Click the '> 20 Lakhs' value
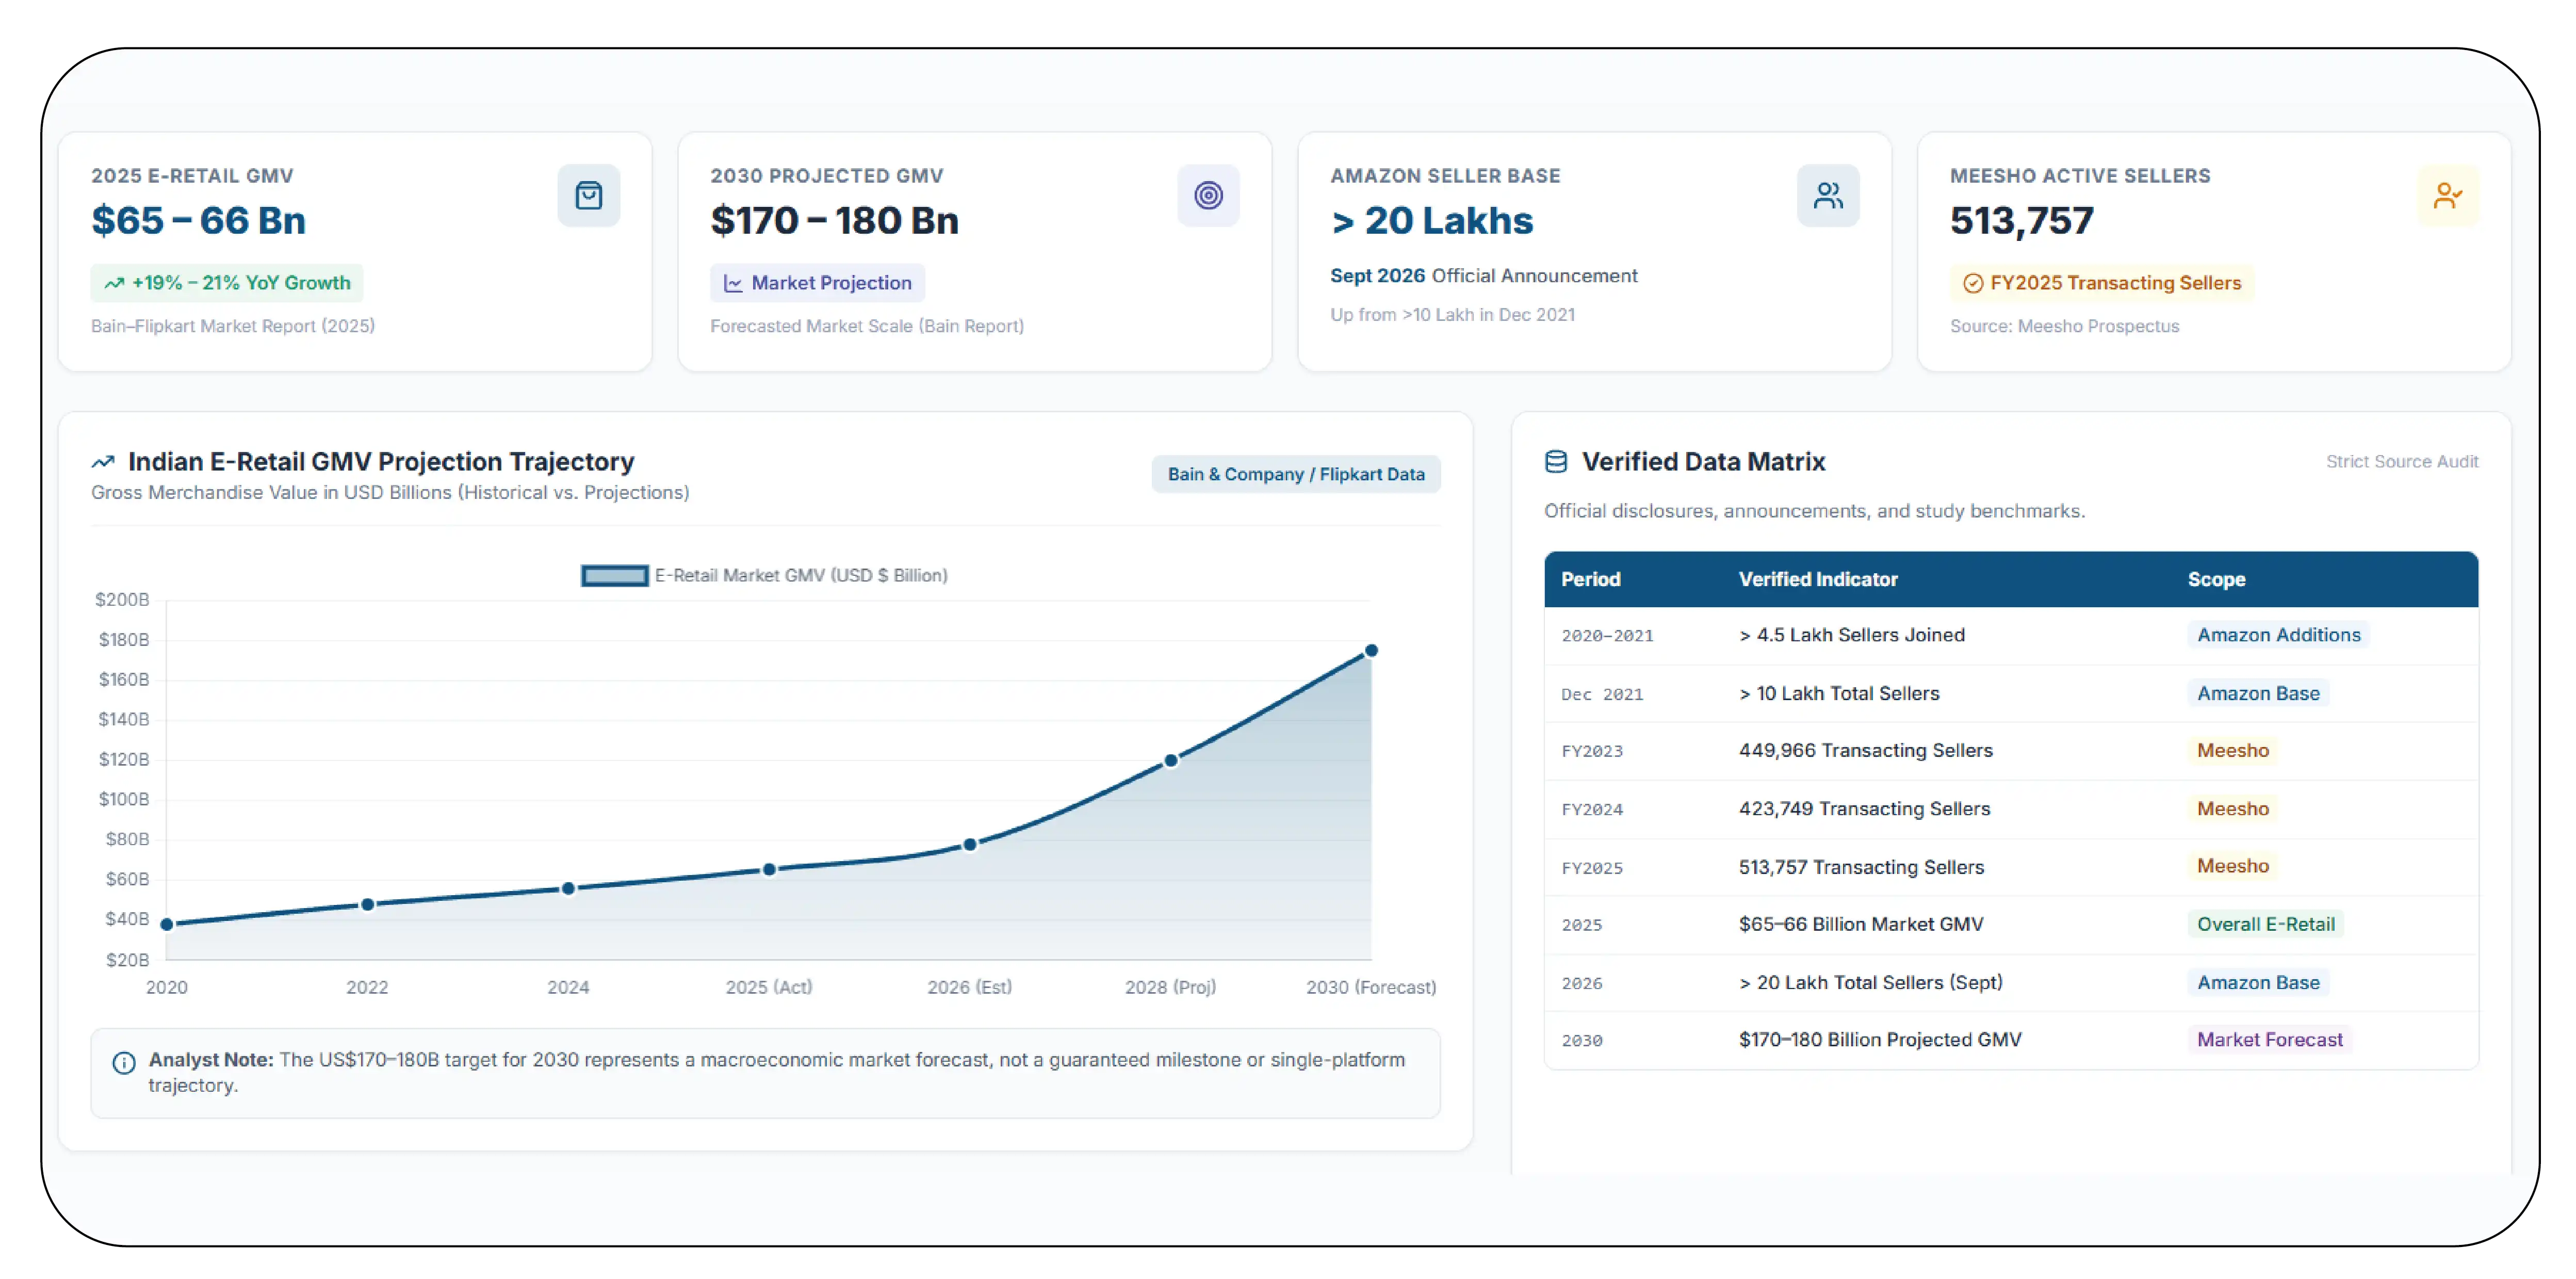 (x=1431, y=220)
